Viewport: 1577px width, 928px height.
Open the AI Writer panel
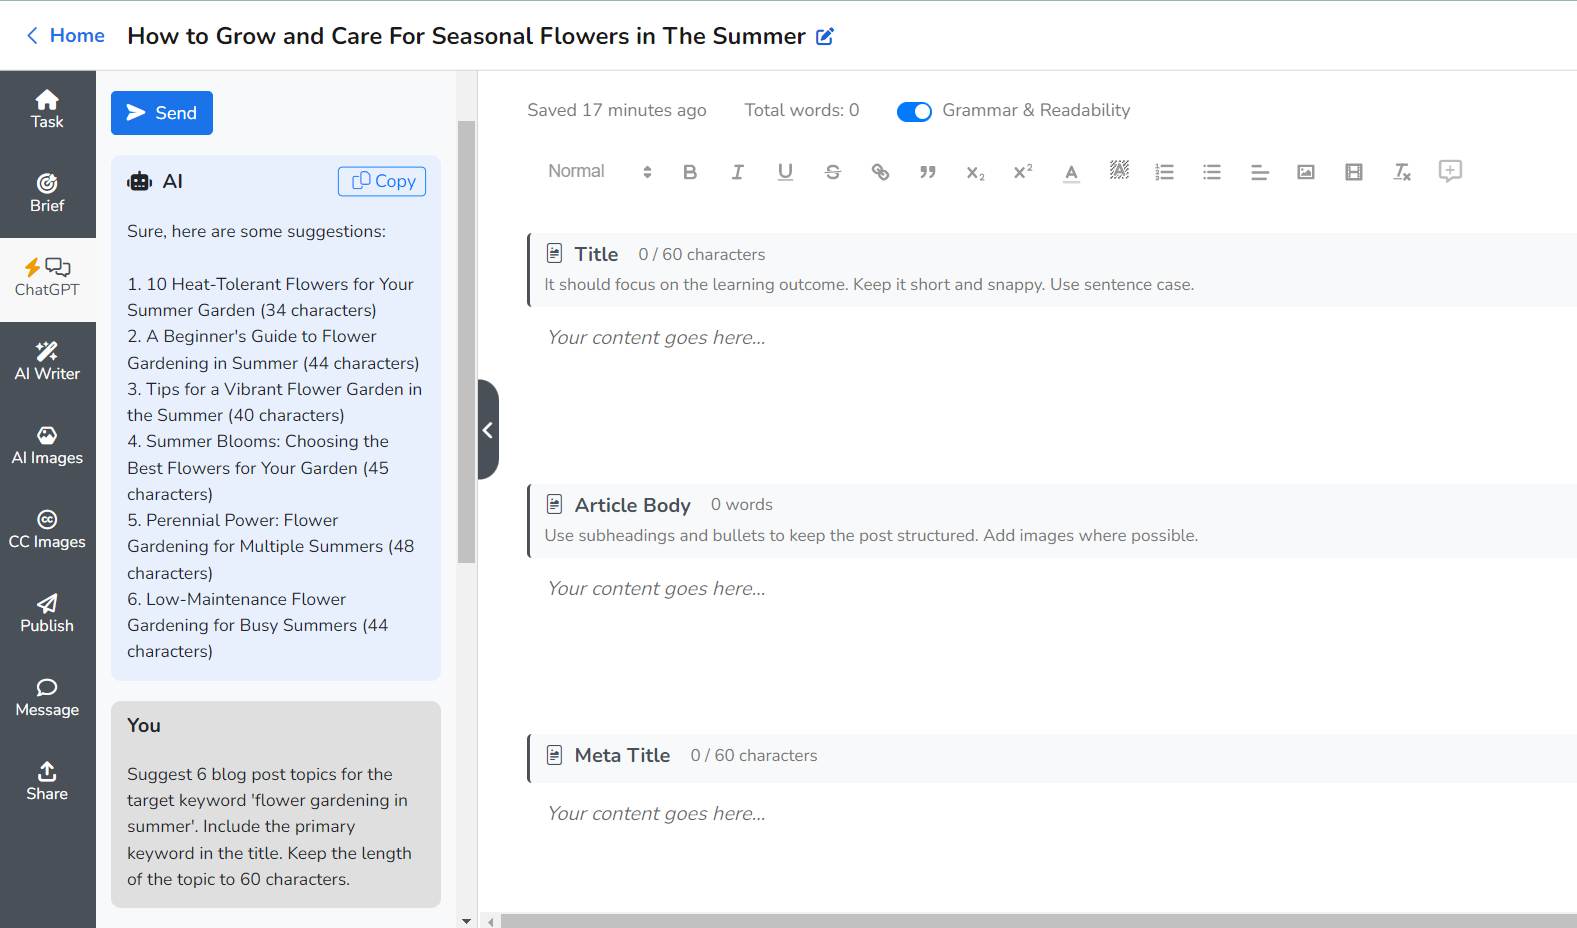pos(47,361)
